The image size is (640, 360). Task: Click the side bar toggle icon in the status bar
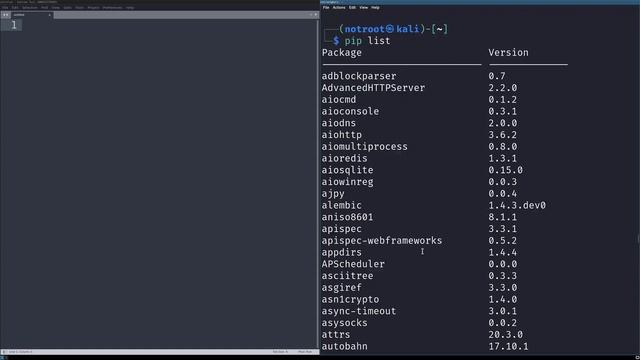4,351
